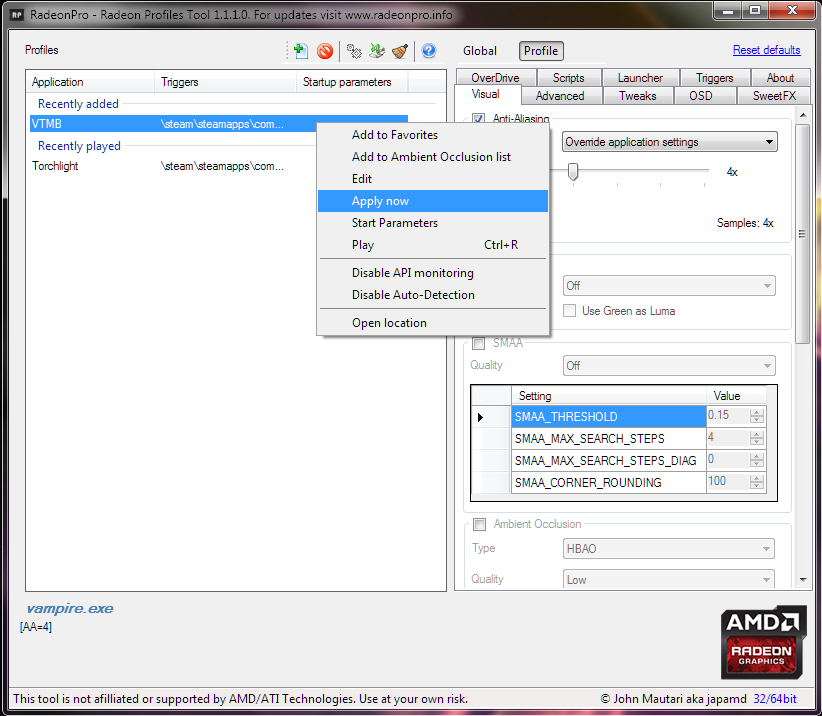Click the settings panel scroll down arrow
Screen dimensions: 822x716
[803, 580]
